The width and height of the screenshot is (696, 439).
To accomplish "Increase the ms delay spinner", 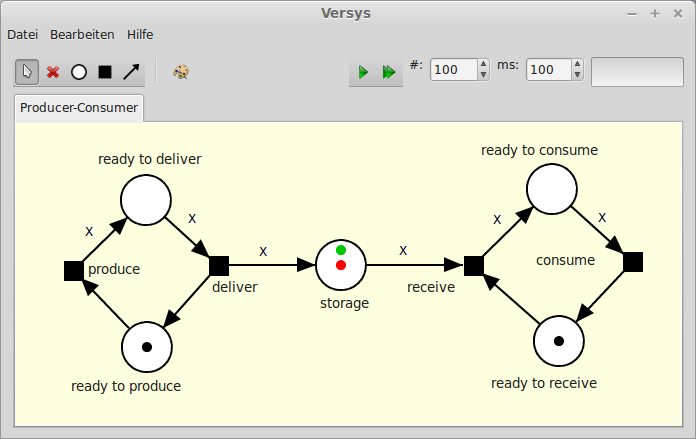I will [x=577, y=64].
